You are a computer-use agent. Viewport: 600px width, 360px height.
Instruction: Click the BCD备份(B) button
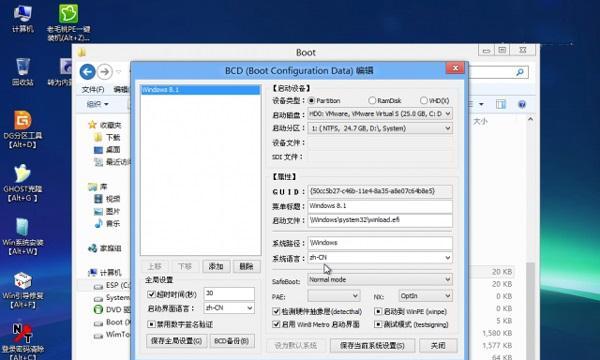(x=232, y=341)
